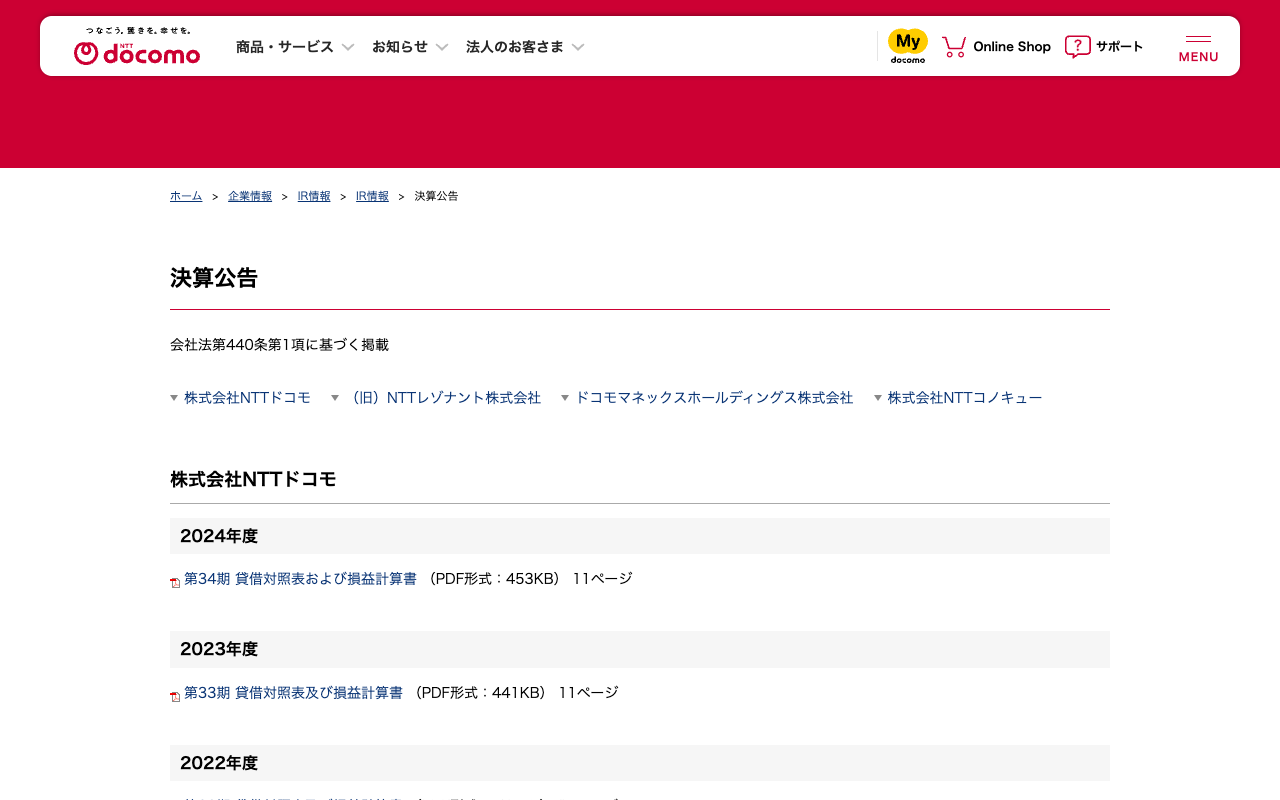
Task: Click PDF icon beside 第33期 document
Action: click(x=175, y=696)
